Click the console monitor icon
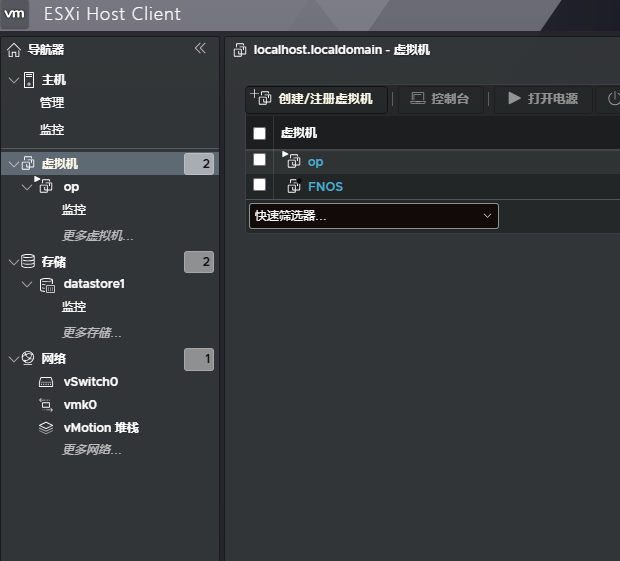Viewport: 620px width, 561px height. (418, 98)
